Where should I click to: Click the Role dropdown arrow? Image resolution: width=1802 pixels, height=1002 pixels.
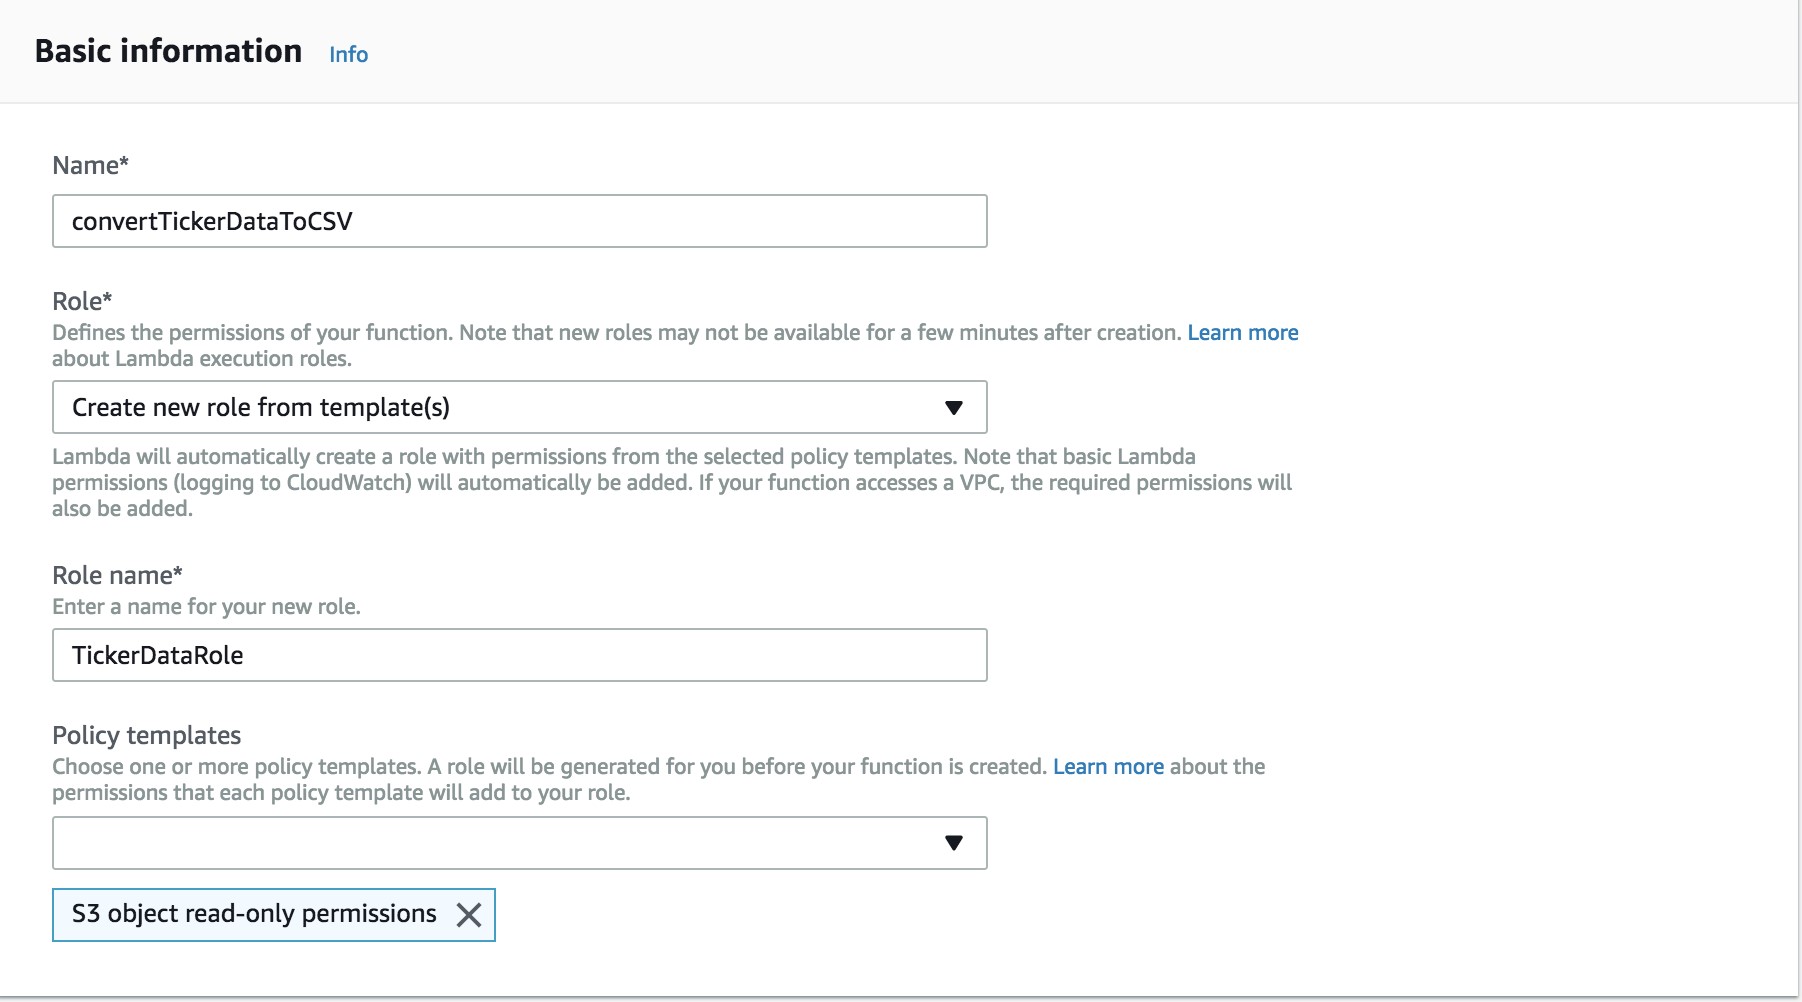point(953,407)
